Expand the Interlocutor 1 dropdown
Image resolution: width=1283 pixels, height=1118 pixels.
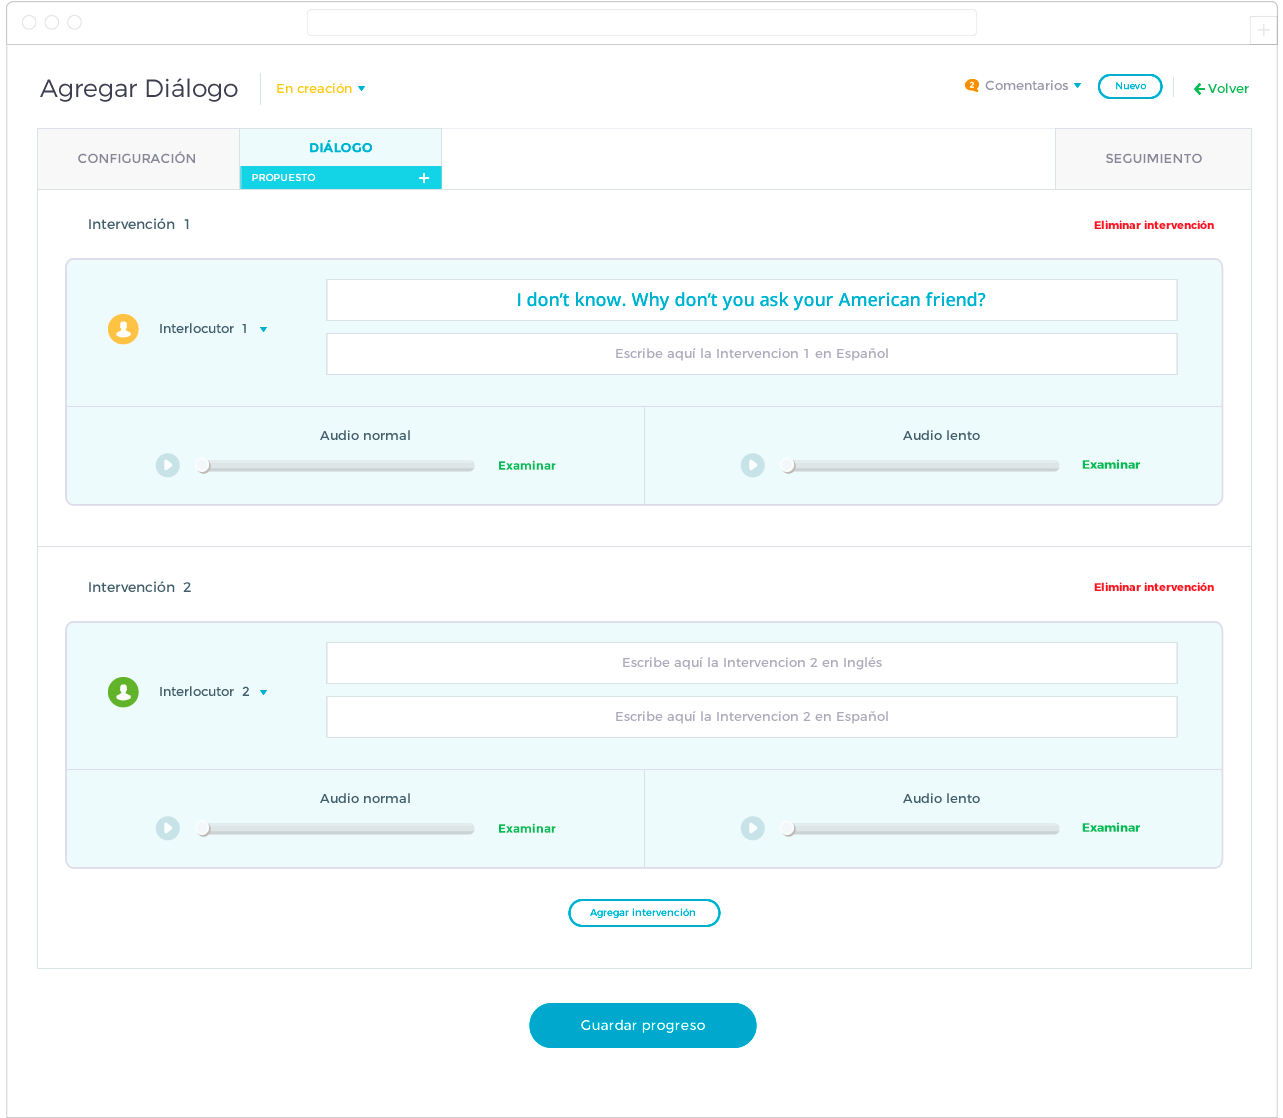tap(263, 329)
